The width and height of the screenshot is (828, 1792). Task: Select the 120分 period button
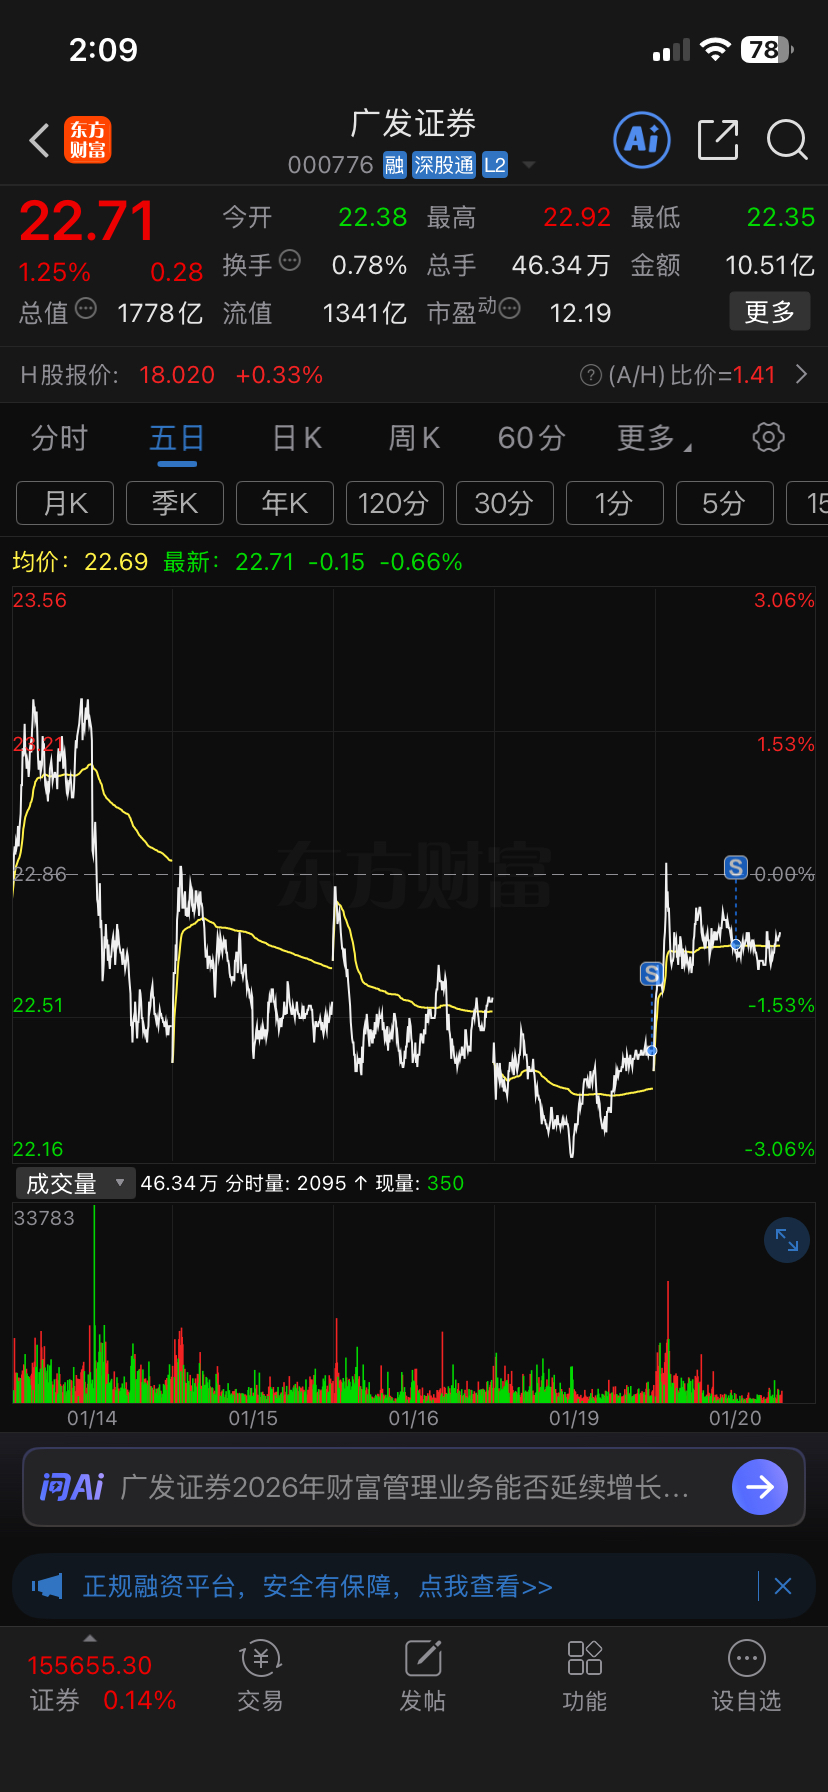(395, 503)
